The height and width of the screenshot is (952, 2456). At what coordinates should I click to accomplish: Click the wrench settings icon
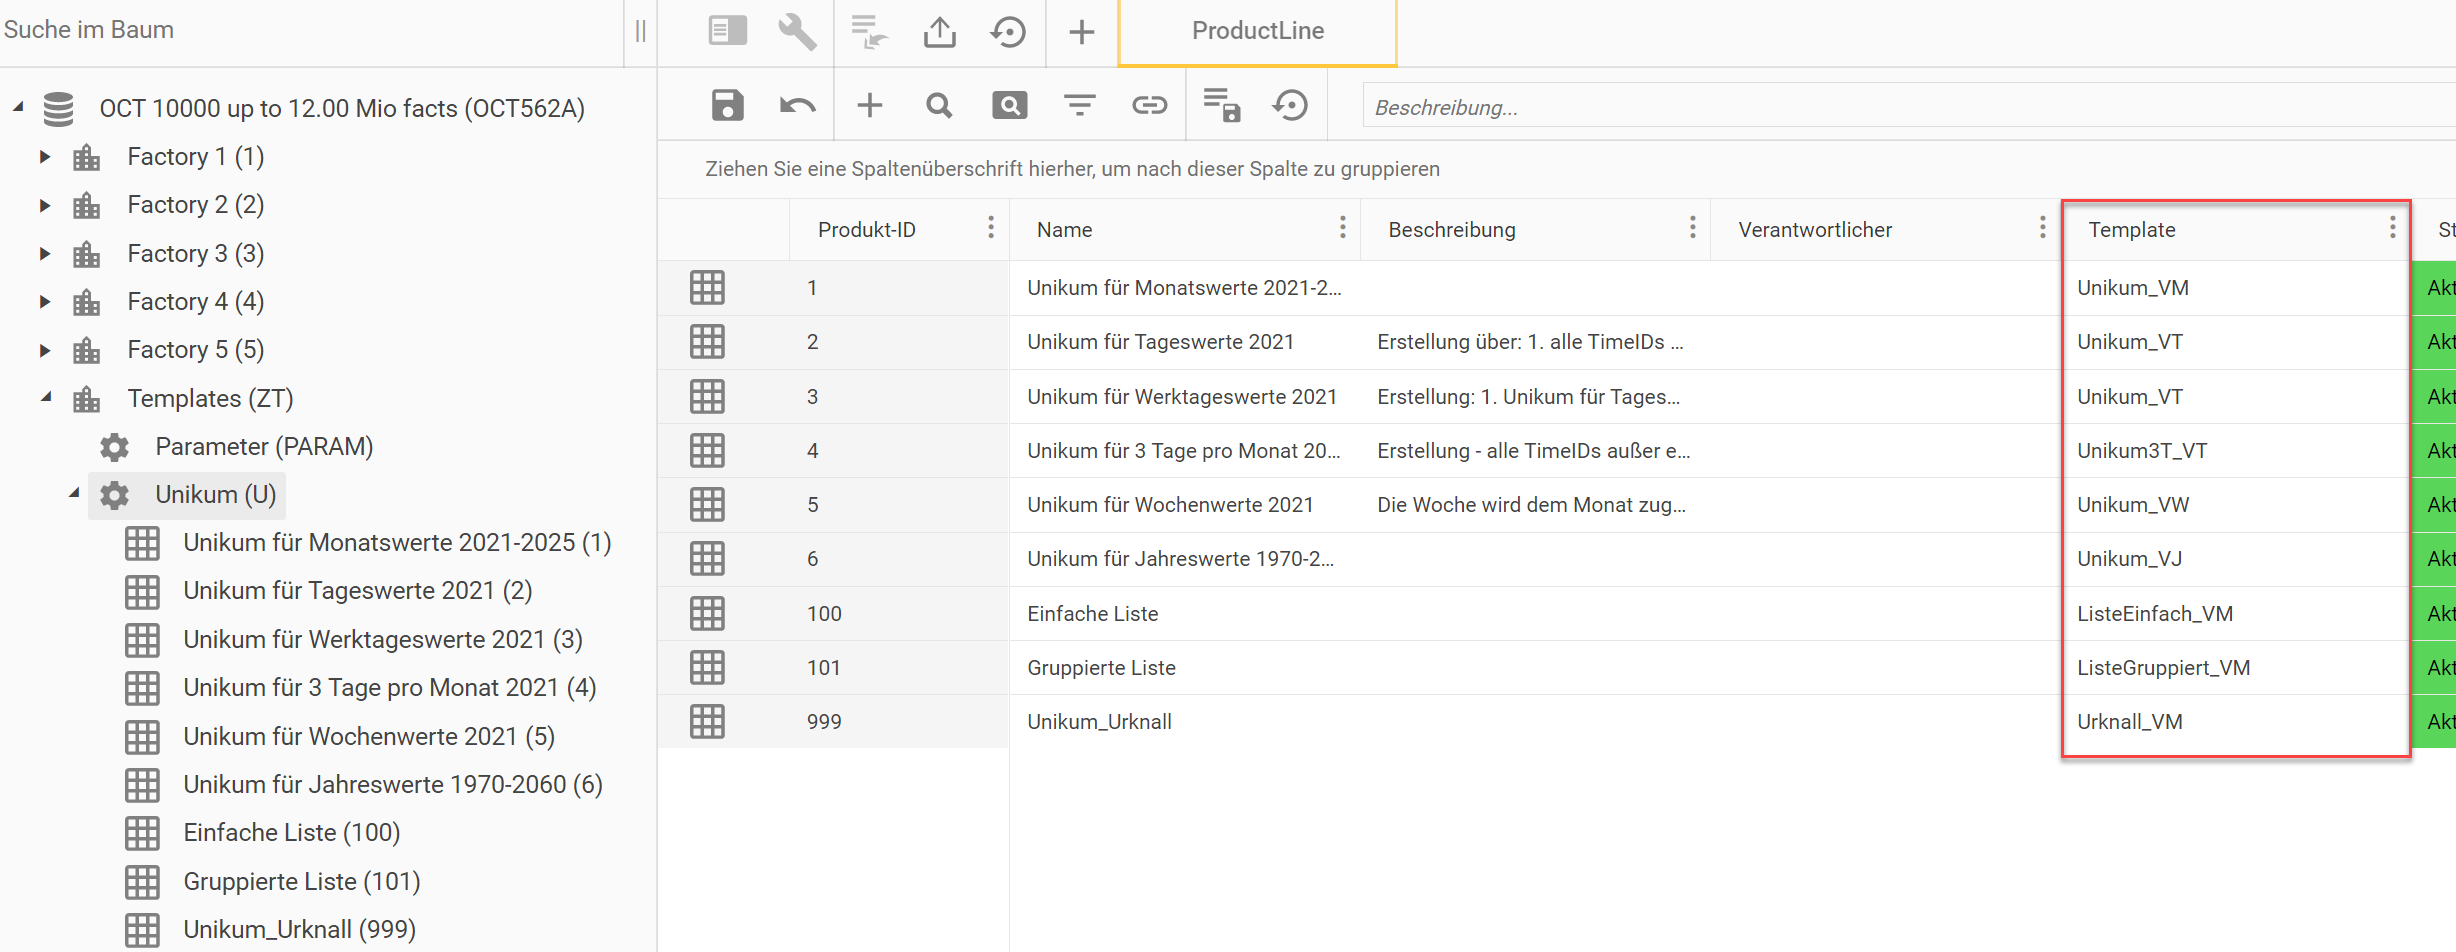[x=797, y=31]
